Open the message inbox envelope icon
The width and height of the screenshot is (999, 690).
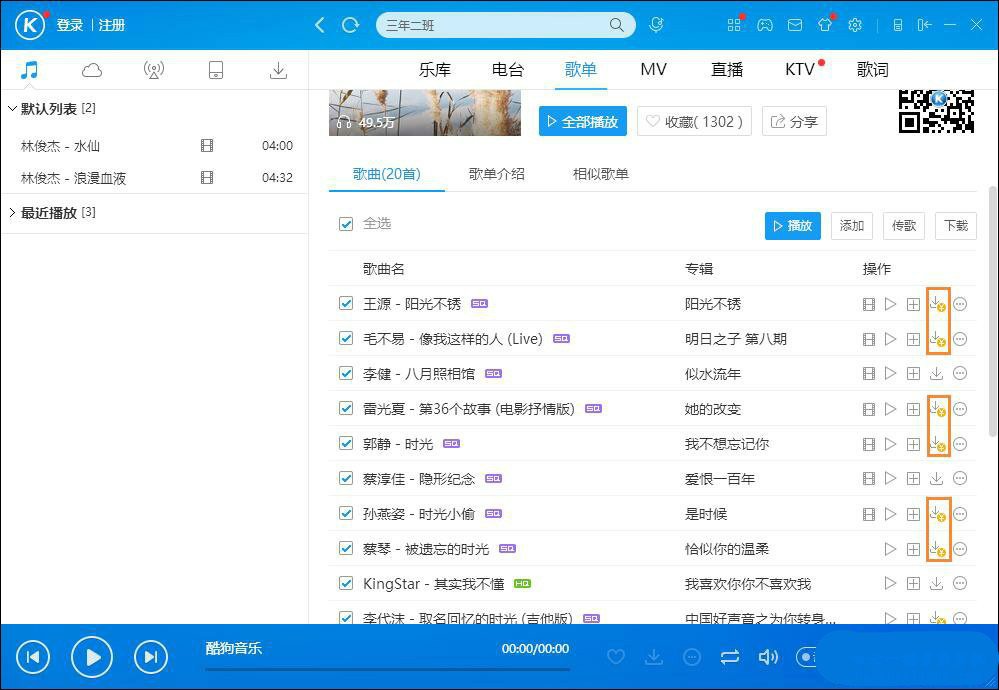pos(794,25)
